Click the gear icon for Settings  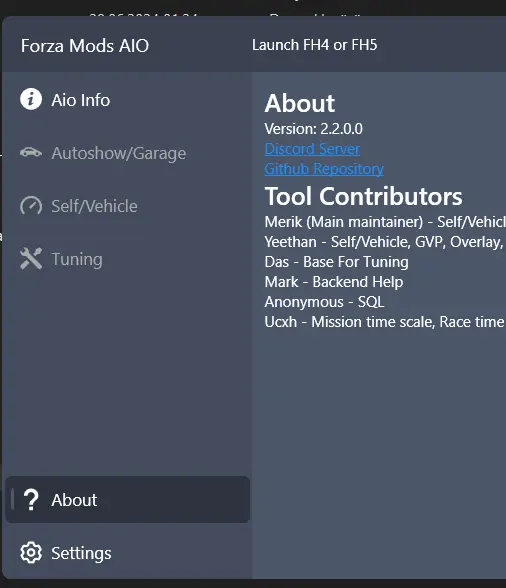(31, 552)
